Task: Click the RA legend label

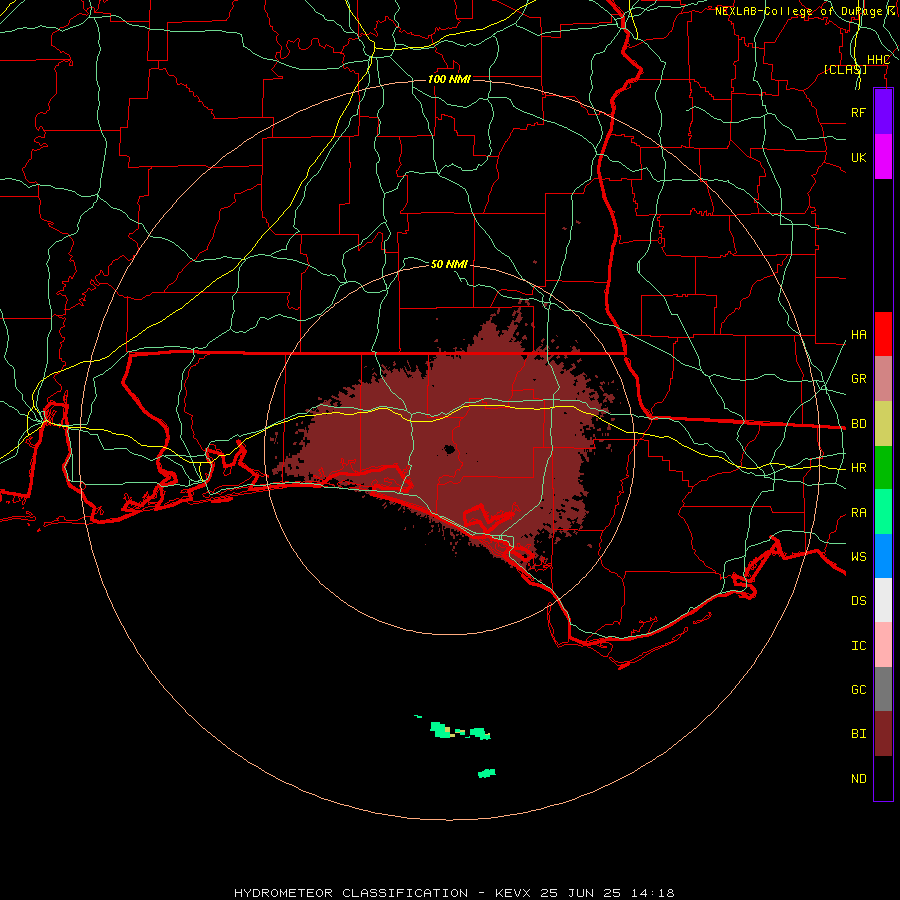Action: click(858, 513)
